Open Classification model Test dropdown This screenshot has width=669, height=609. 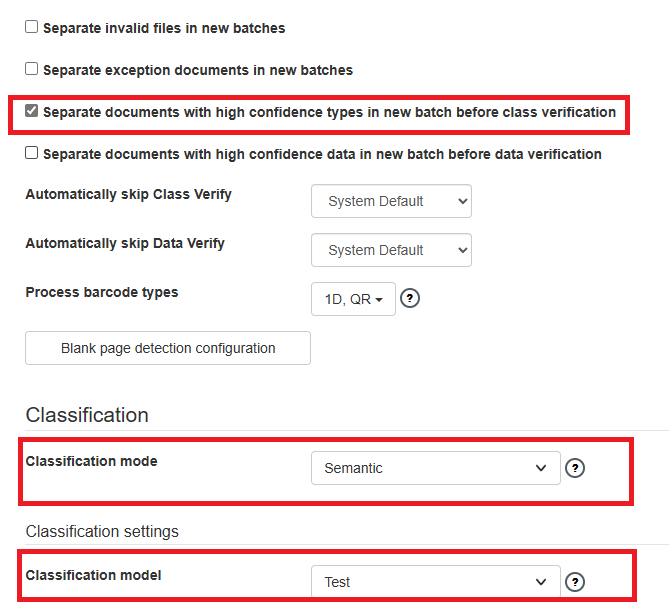(435, 582)
